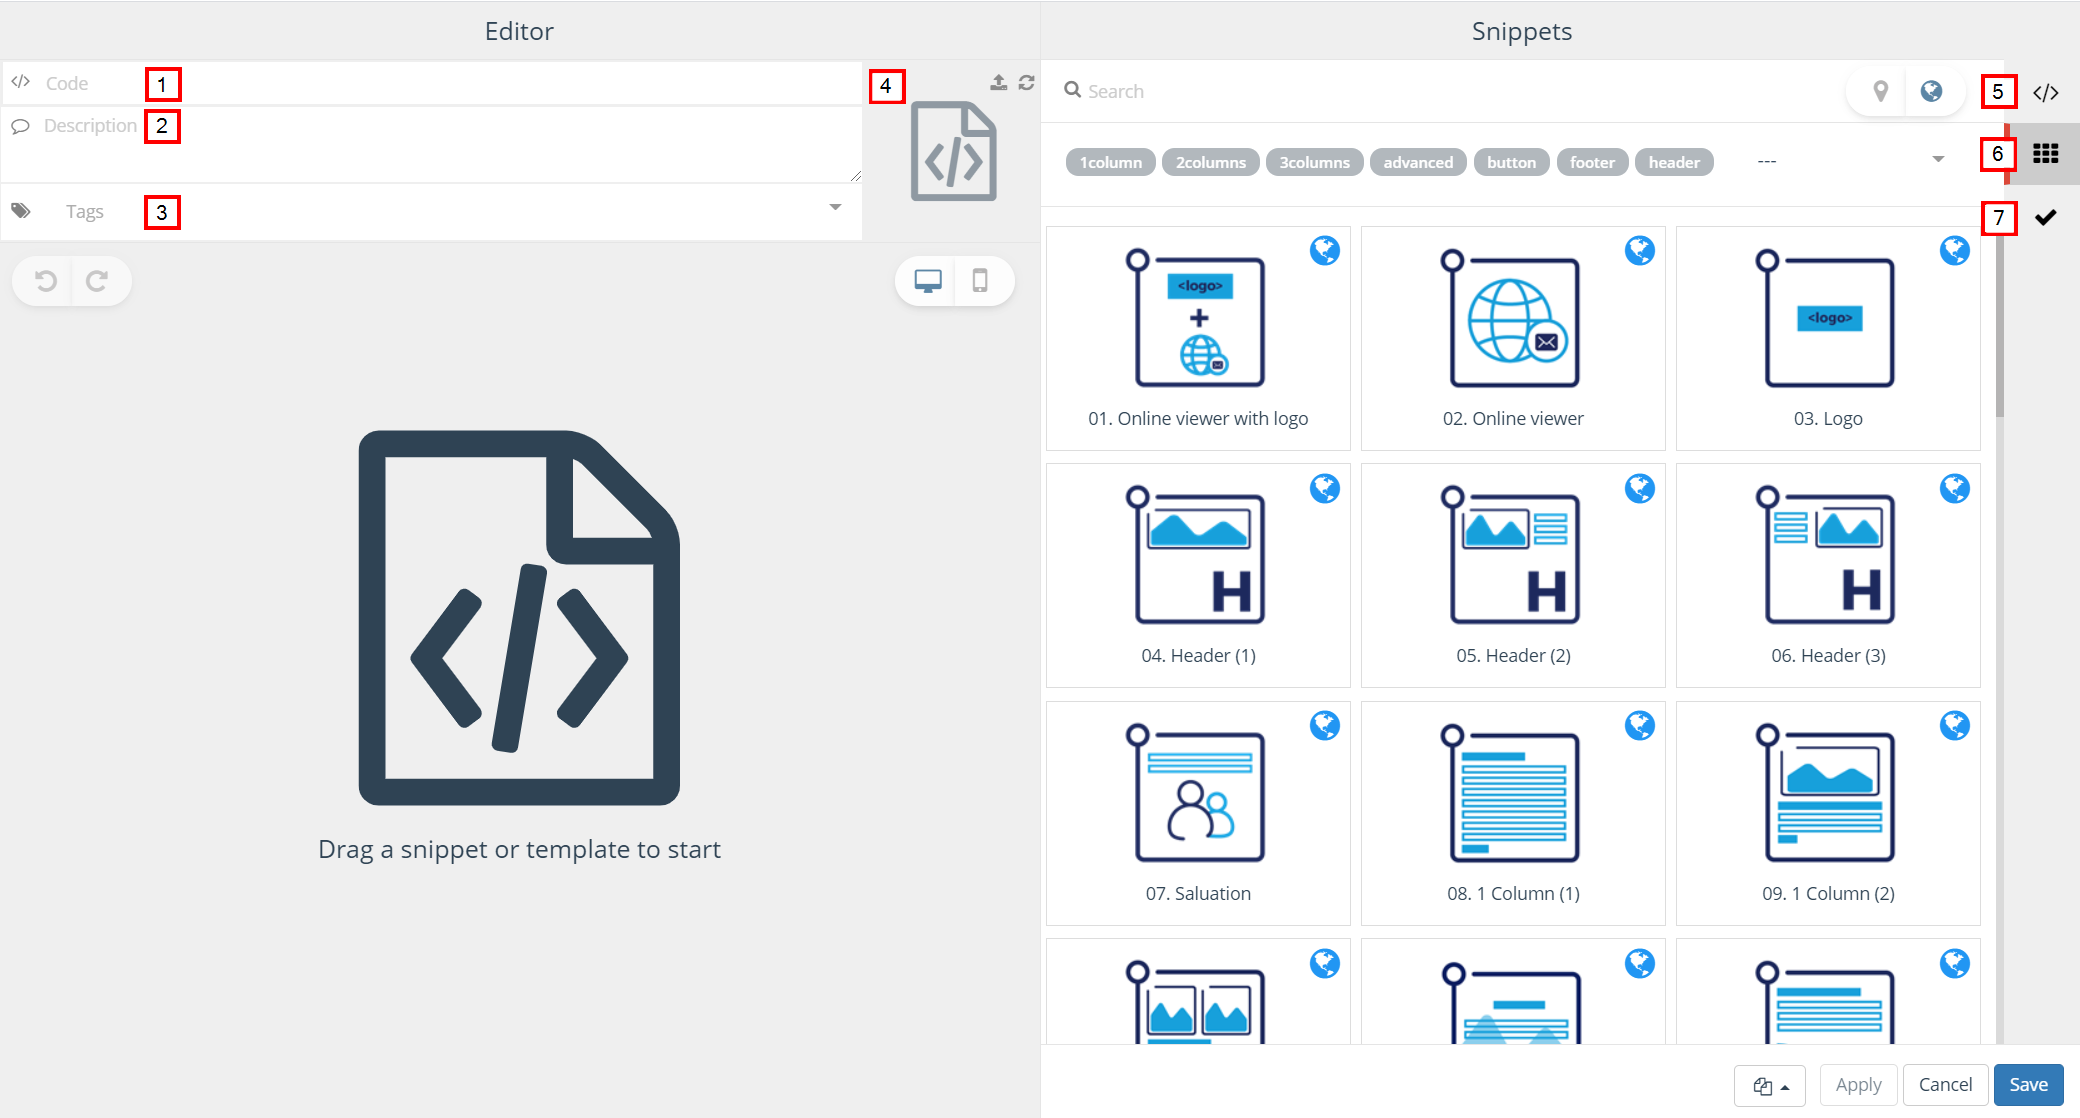Image resolution: width=2080 pixels, height=1118 pixels.
Task: Click the refresh thumbnail icon
Action: pyautogui.click(x=1027, y=83)
